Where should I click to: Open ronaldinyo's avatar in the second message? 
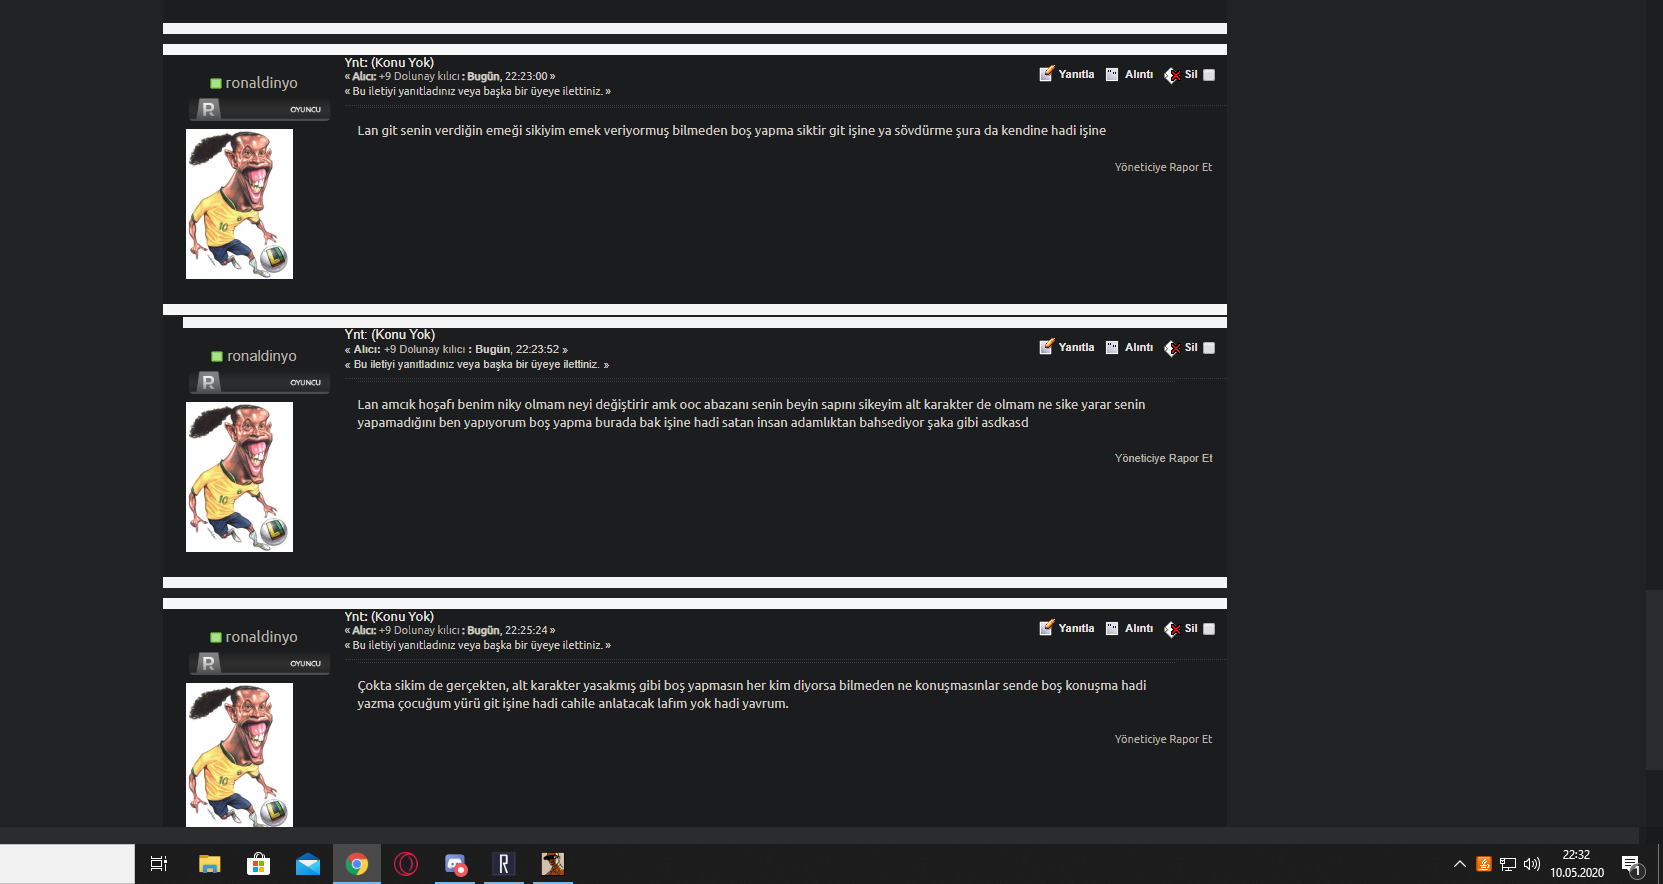239,477
